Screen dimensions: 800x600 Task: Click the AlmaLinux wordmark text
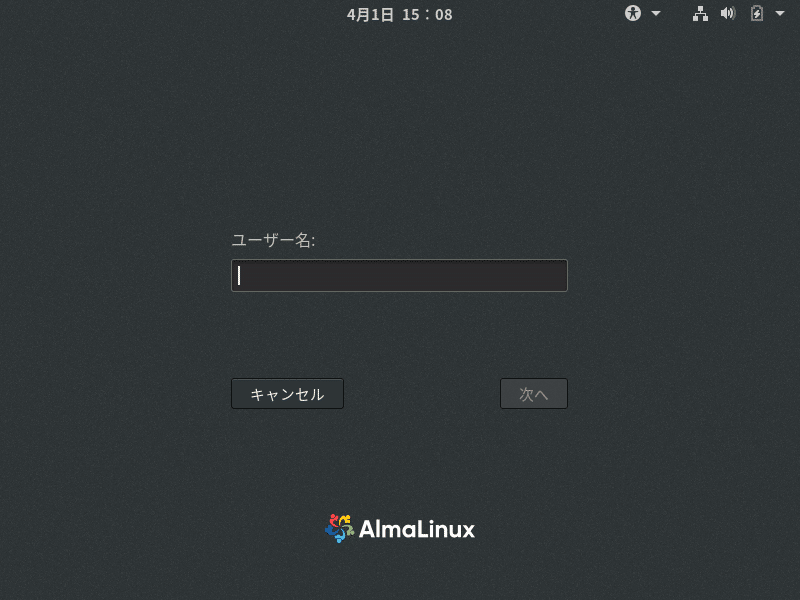(417, 529)
